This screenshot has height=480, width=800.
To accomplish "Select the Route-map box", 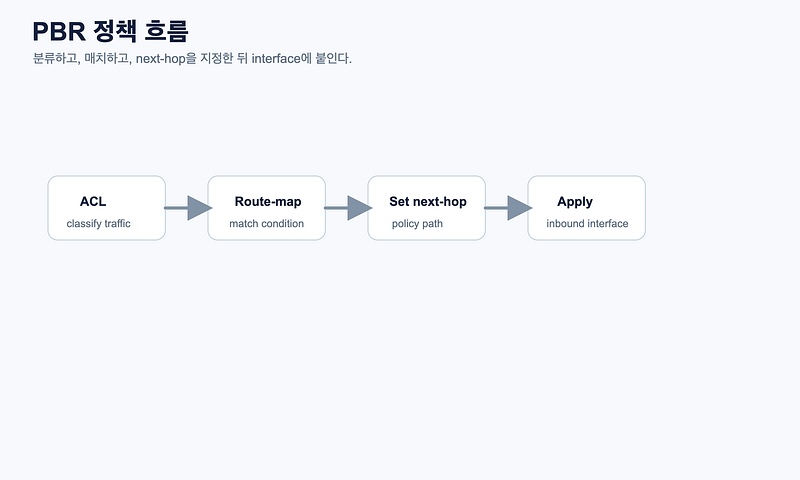I will (266, 208).
